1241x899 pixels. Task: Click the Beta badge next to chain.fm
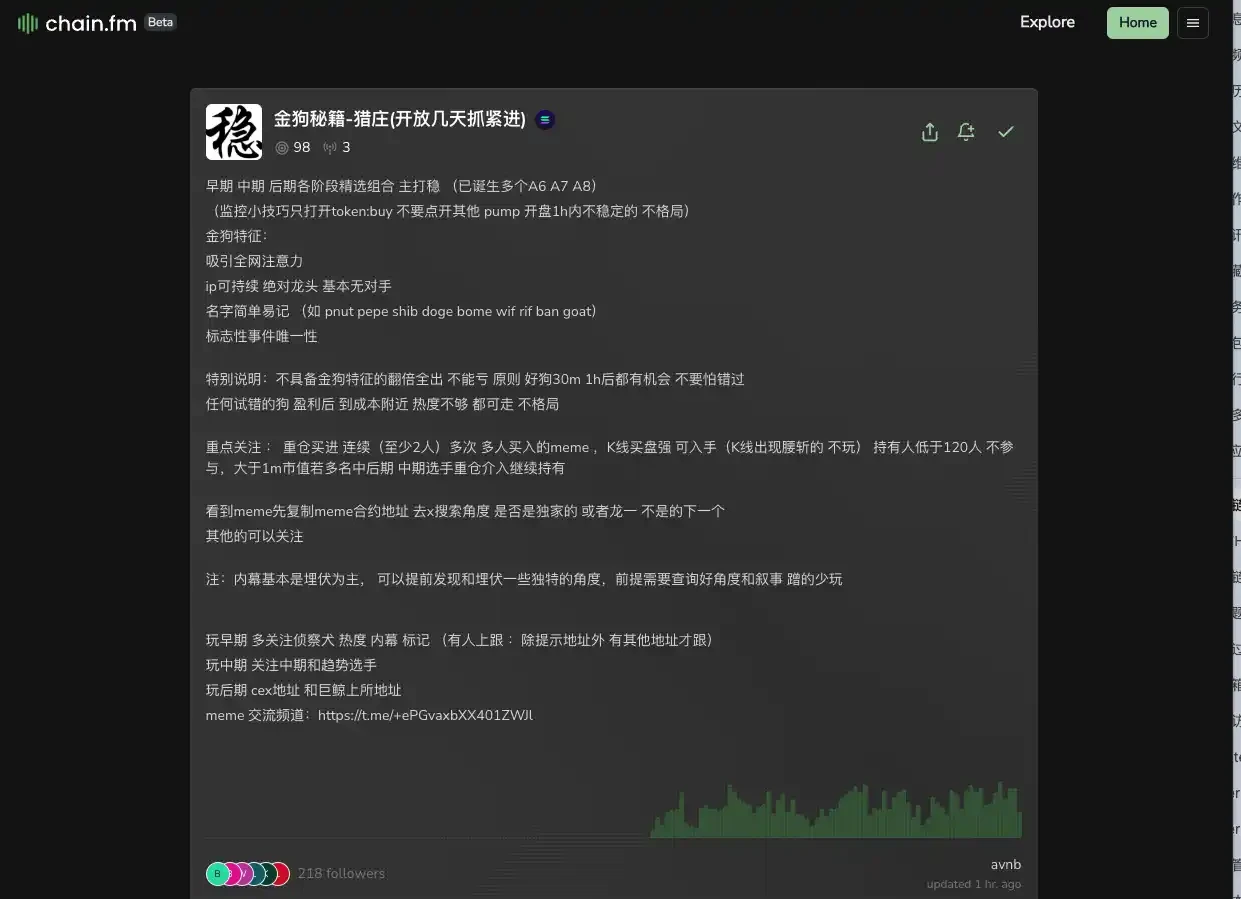(x=160, y=21)
